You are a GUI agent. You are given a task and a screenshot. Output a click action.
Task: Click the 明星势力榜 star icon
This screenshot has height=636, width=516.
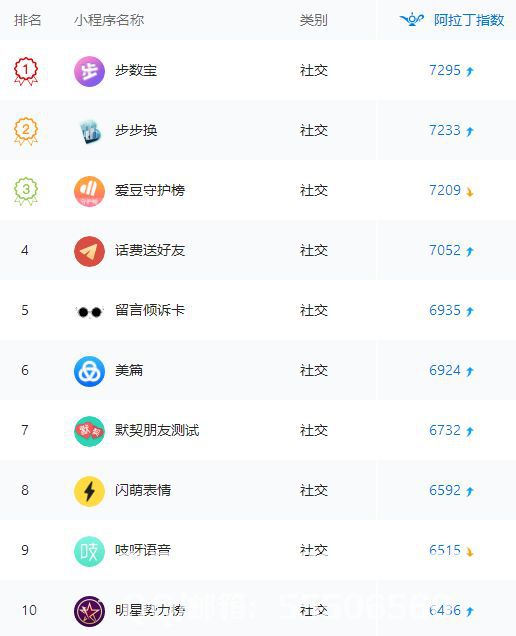89,611
